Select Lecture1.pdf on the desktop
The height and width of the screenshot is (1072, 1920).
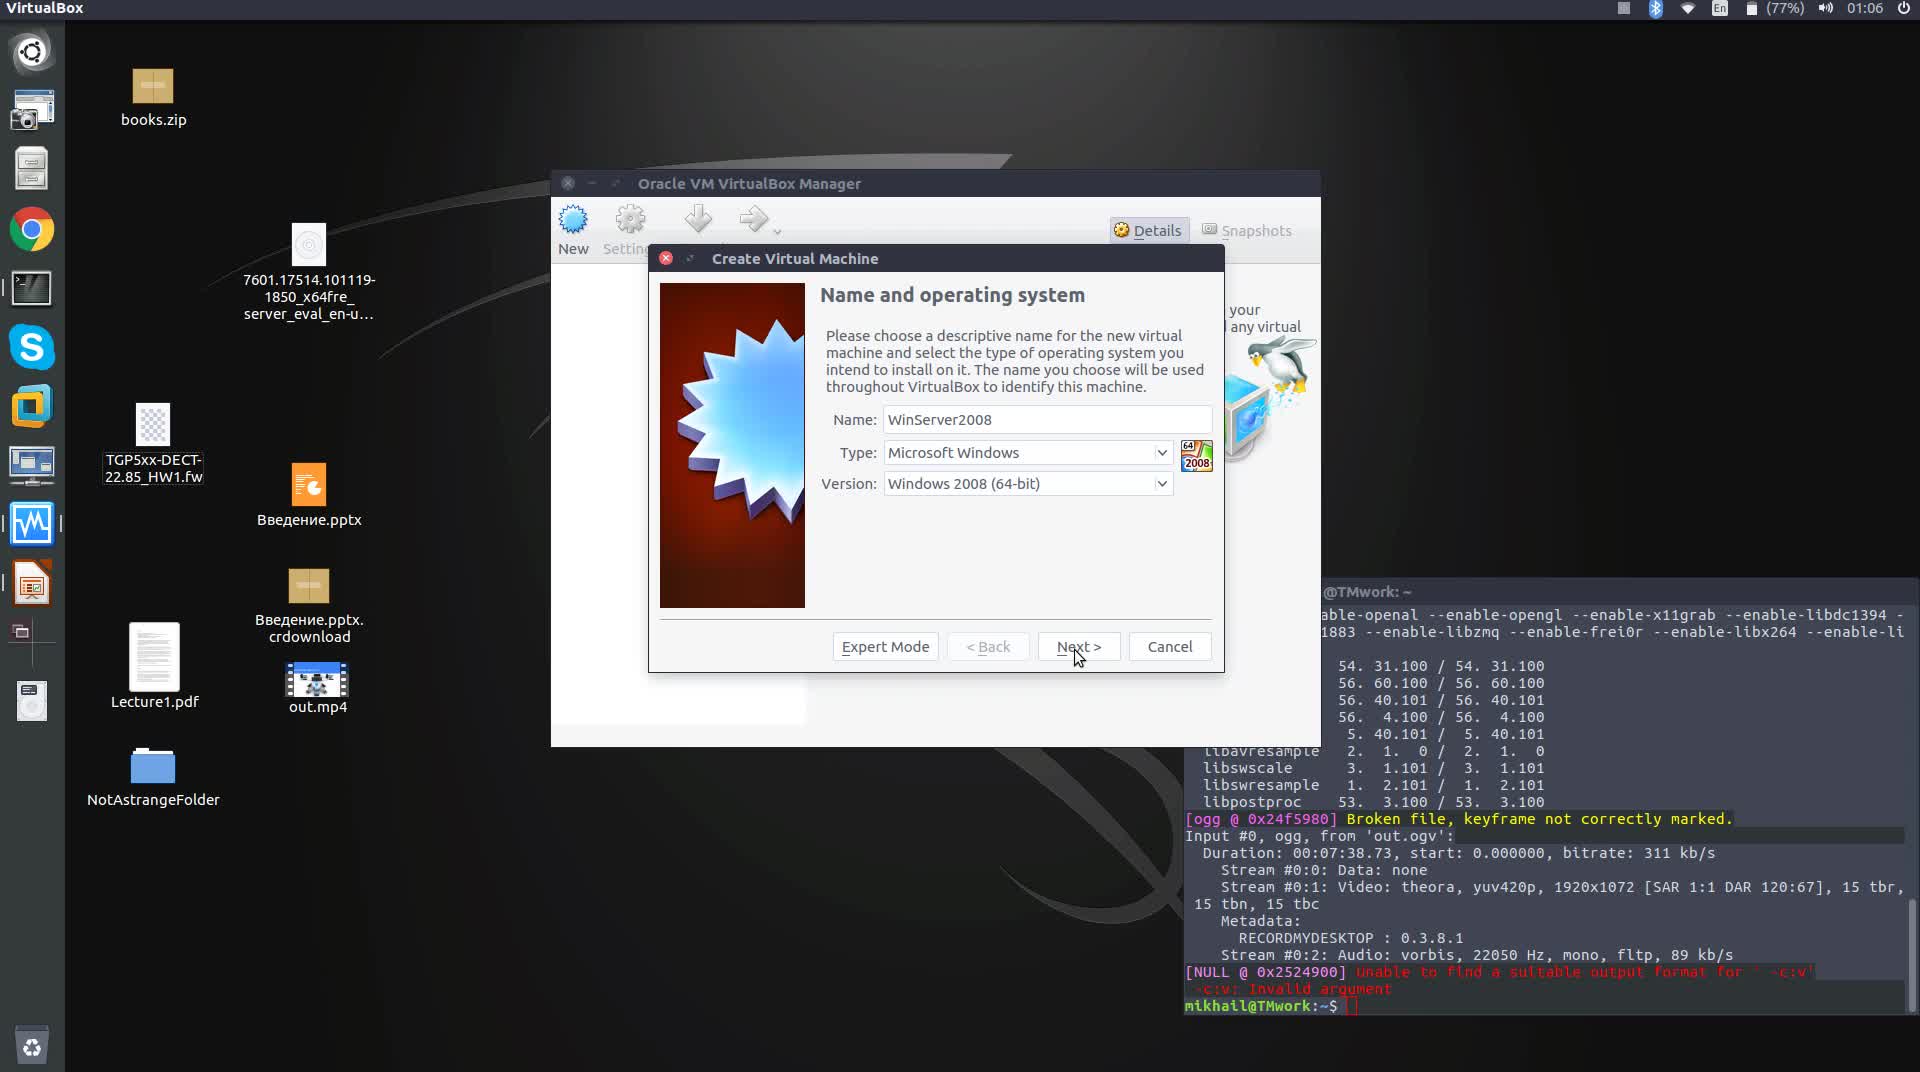[154, 666]
